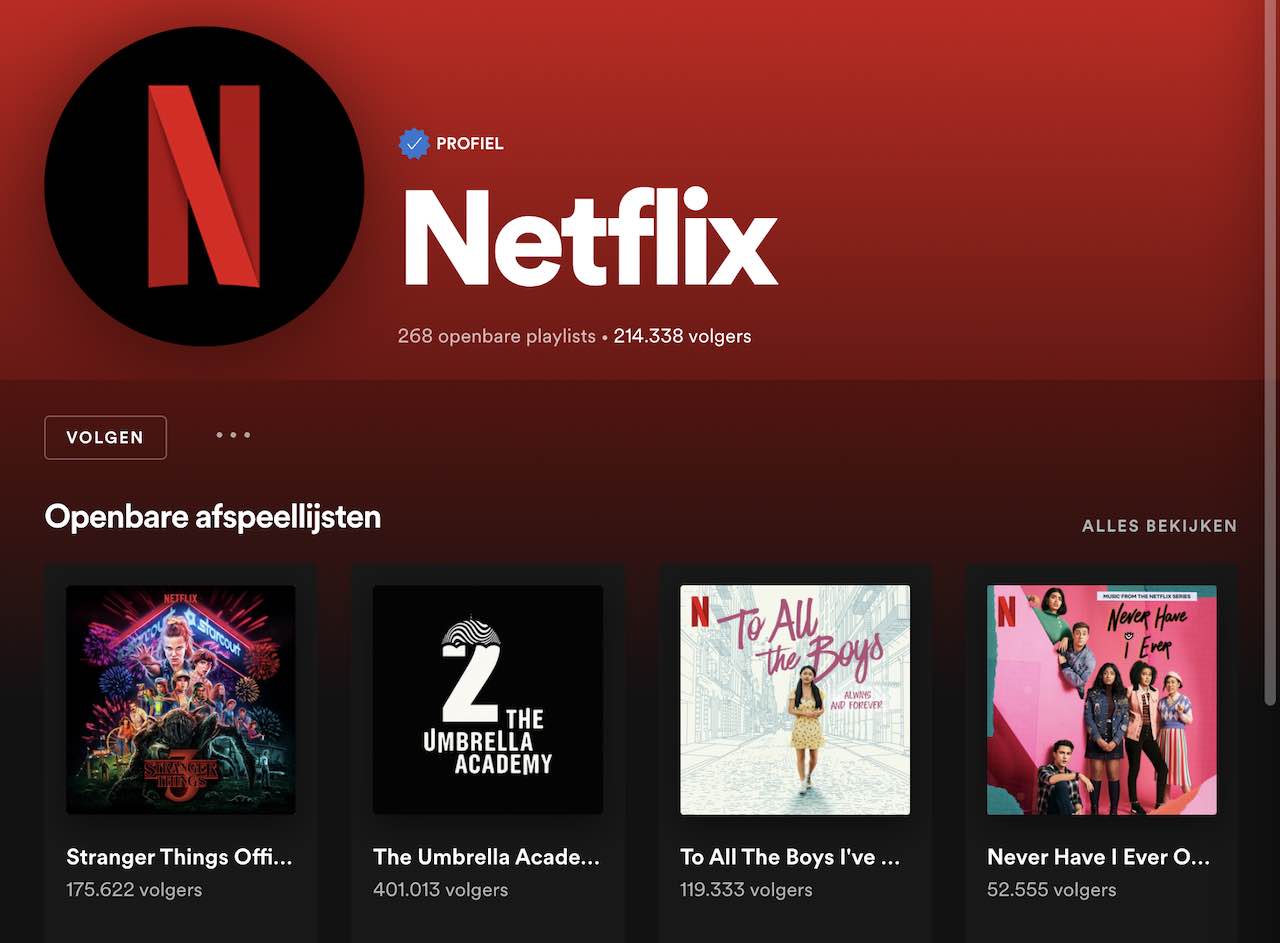Click the 'Stranger Things Offi...' playlist title
The height and width of the screenshot is (943, 1280).
[180, 857]
